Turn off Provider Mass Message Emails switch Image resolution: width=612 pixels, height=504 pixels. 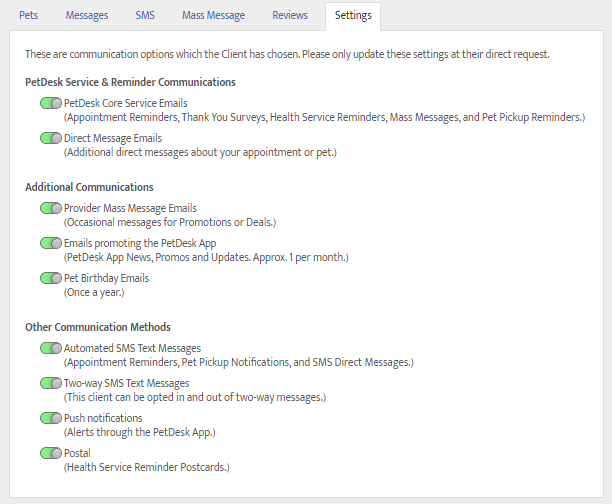(x=51, y=208)
